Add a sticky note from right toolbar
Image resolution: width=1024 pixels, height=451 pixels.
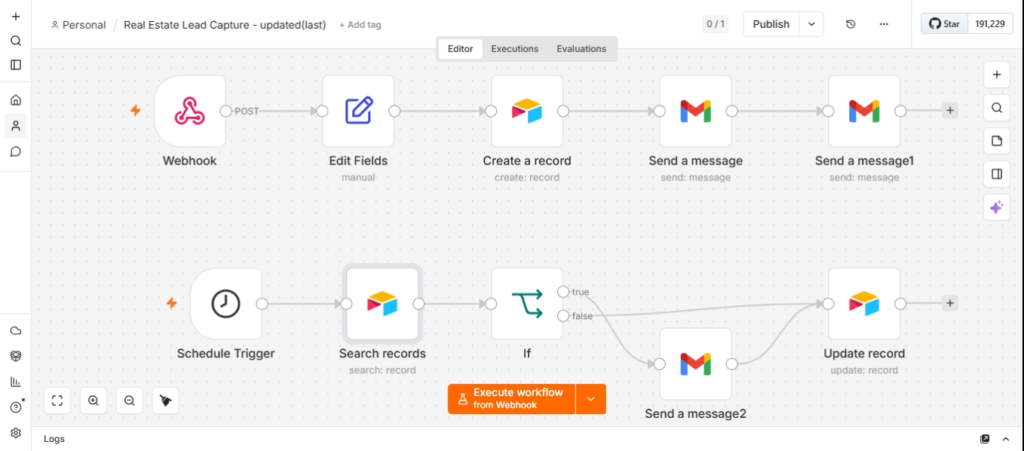(x=997, y=141)
